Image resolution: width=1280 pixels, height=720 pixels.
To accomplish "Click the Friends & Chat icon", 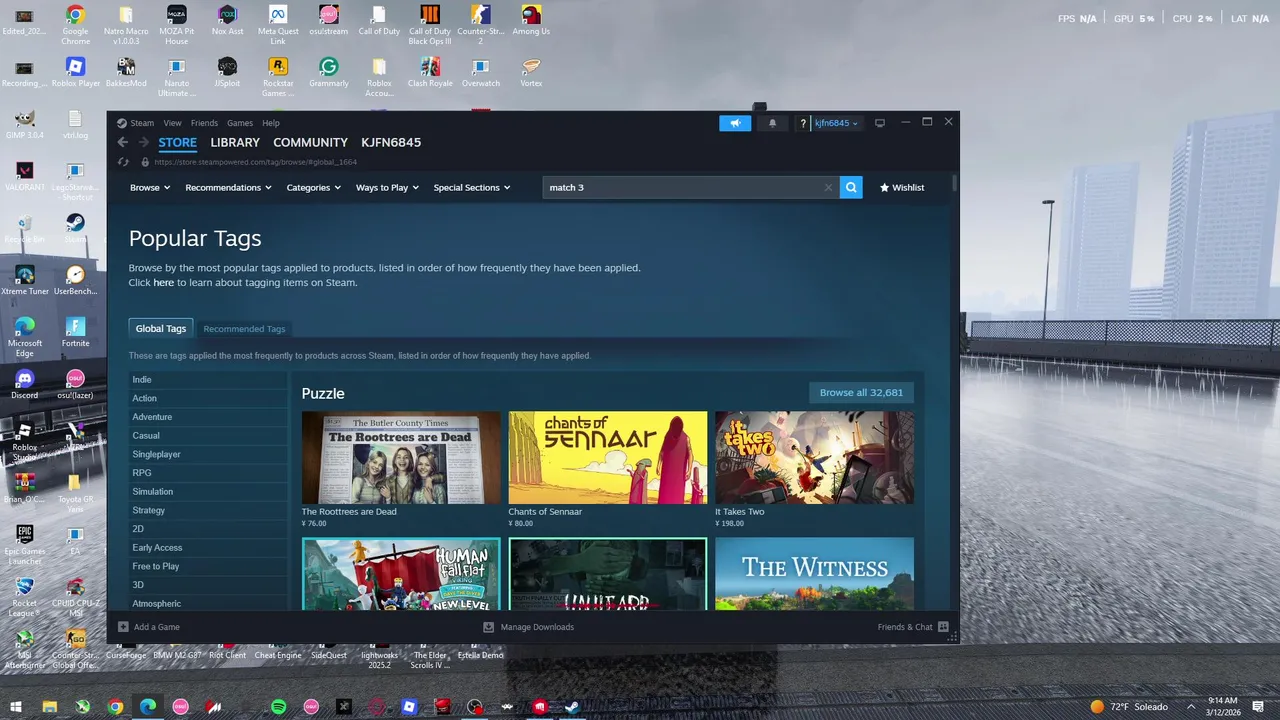I will point(943,627).
